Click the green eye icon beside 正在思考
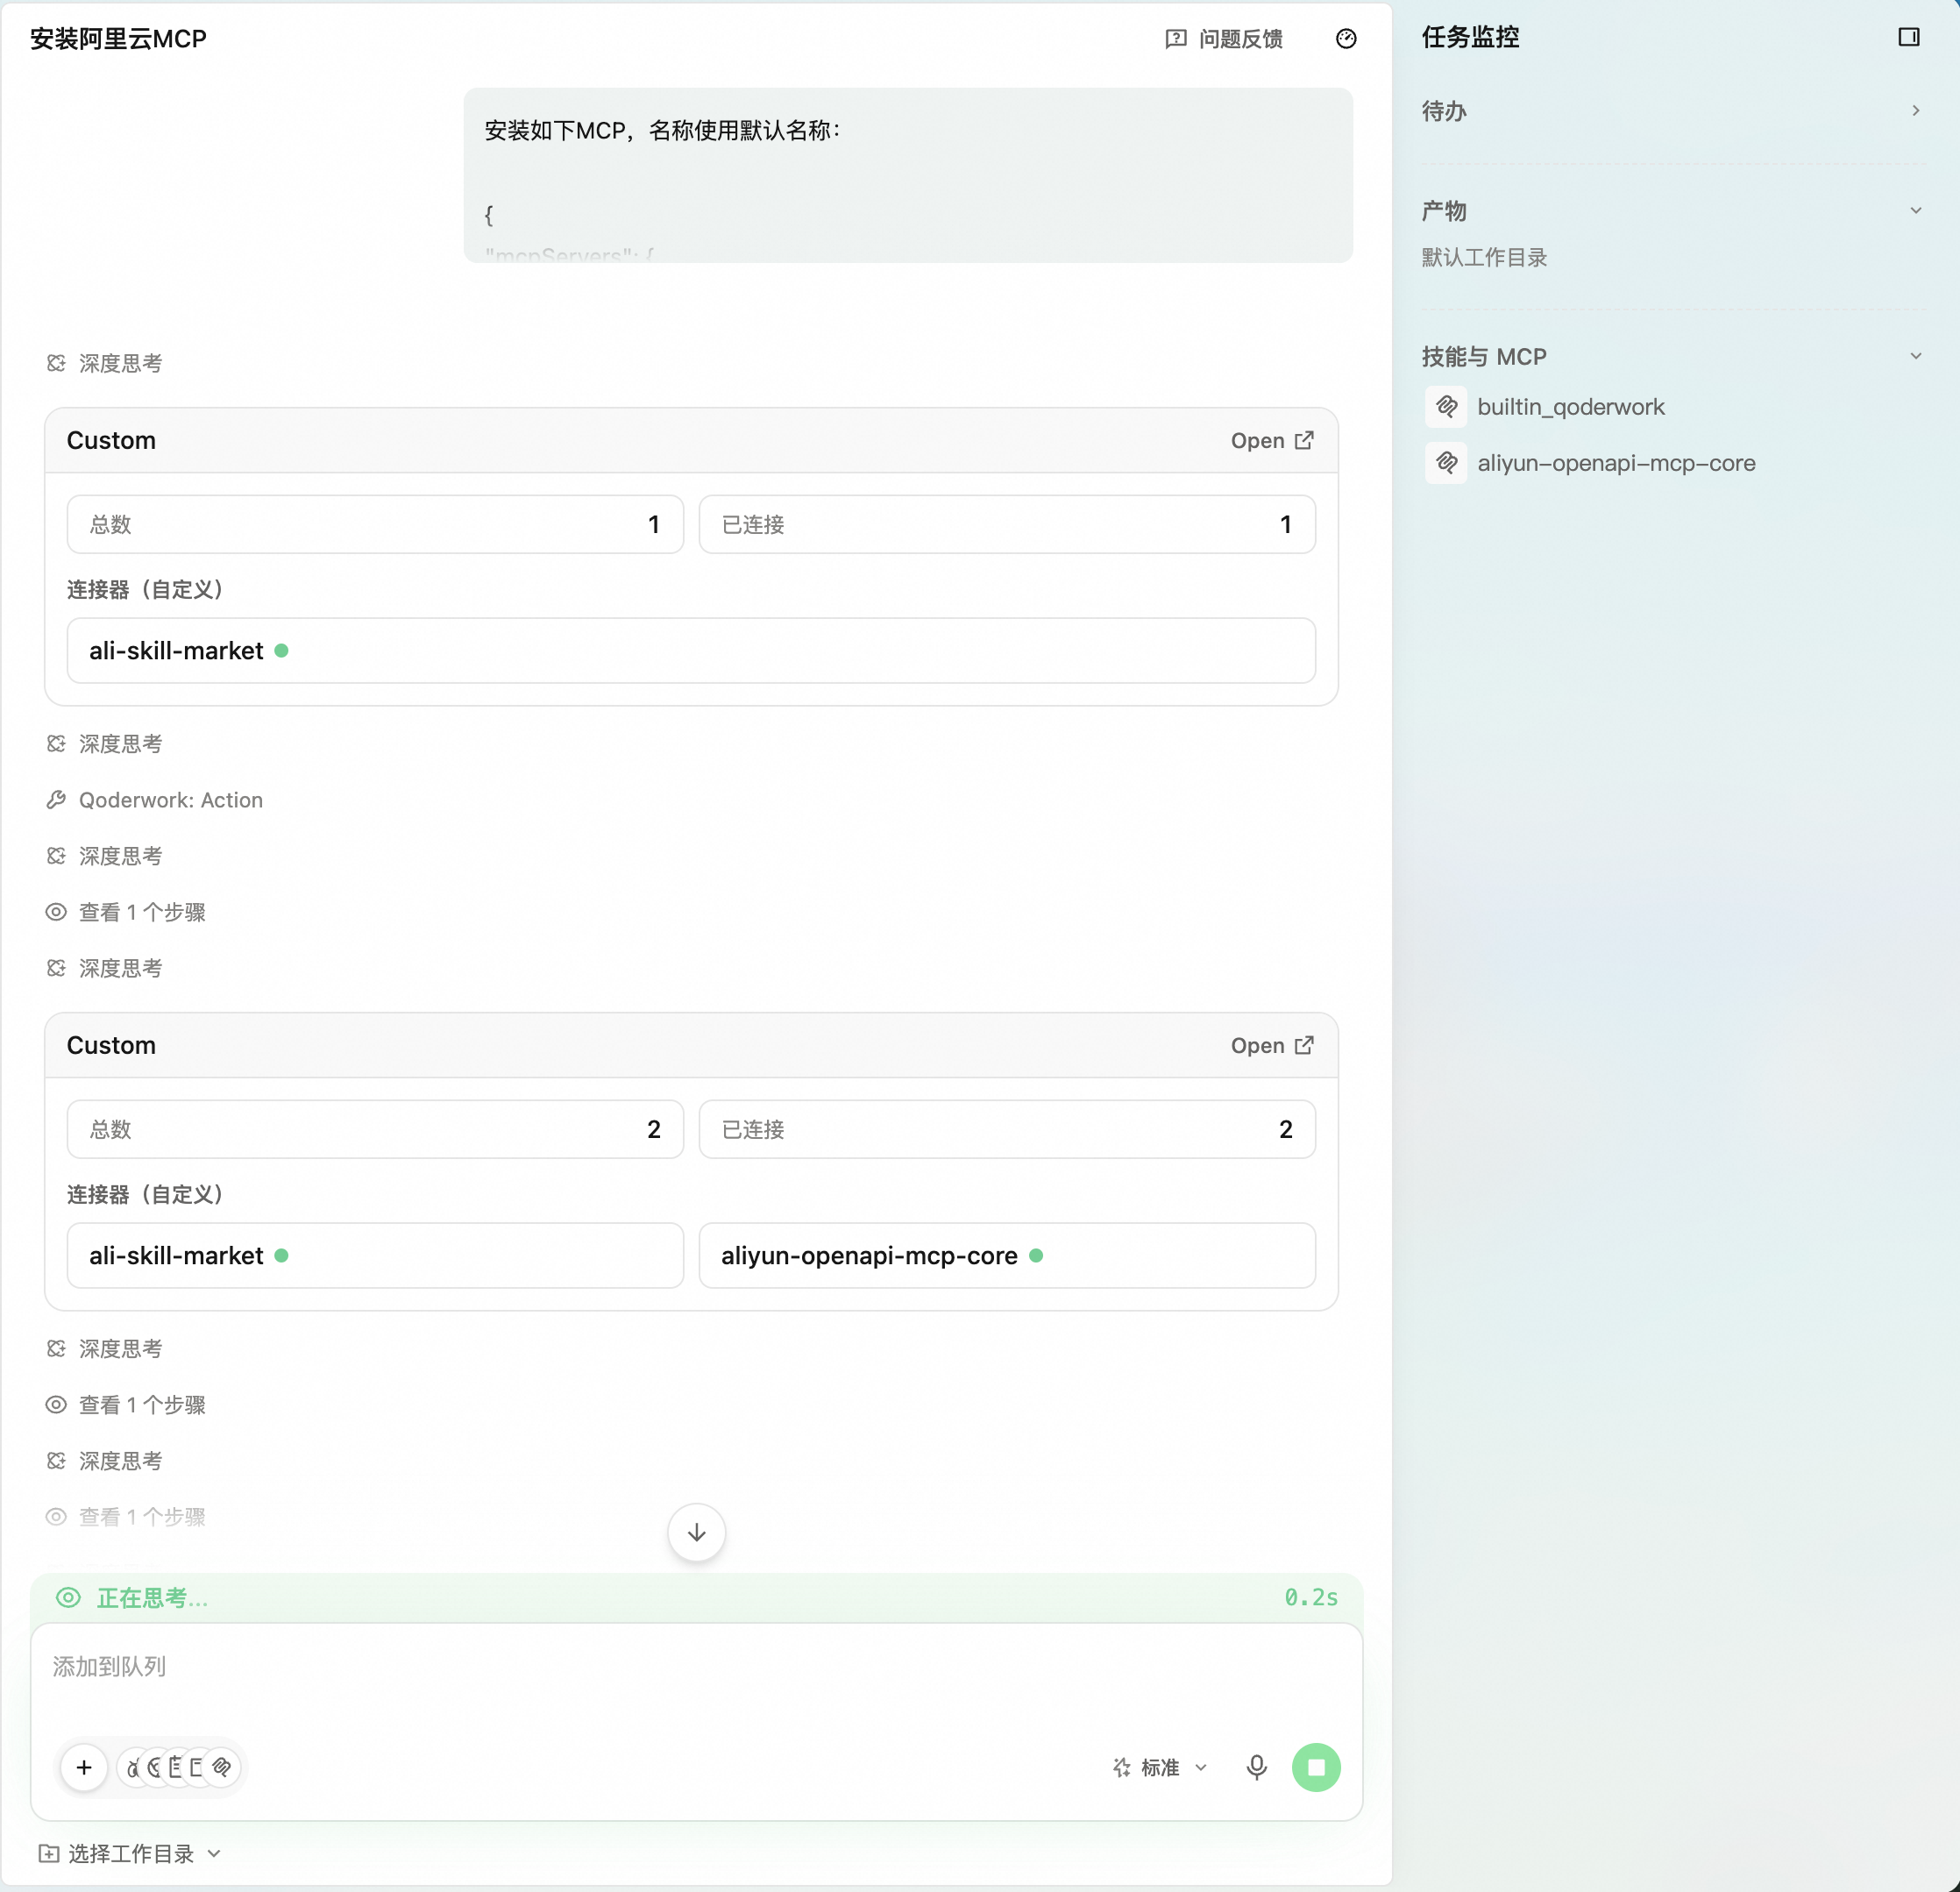This screenshot has width=1960, height=1892. 68,1598
